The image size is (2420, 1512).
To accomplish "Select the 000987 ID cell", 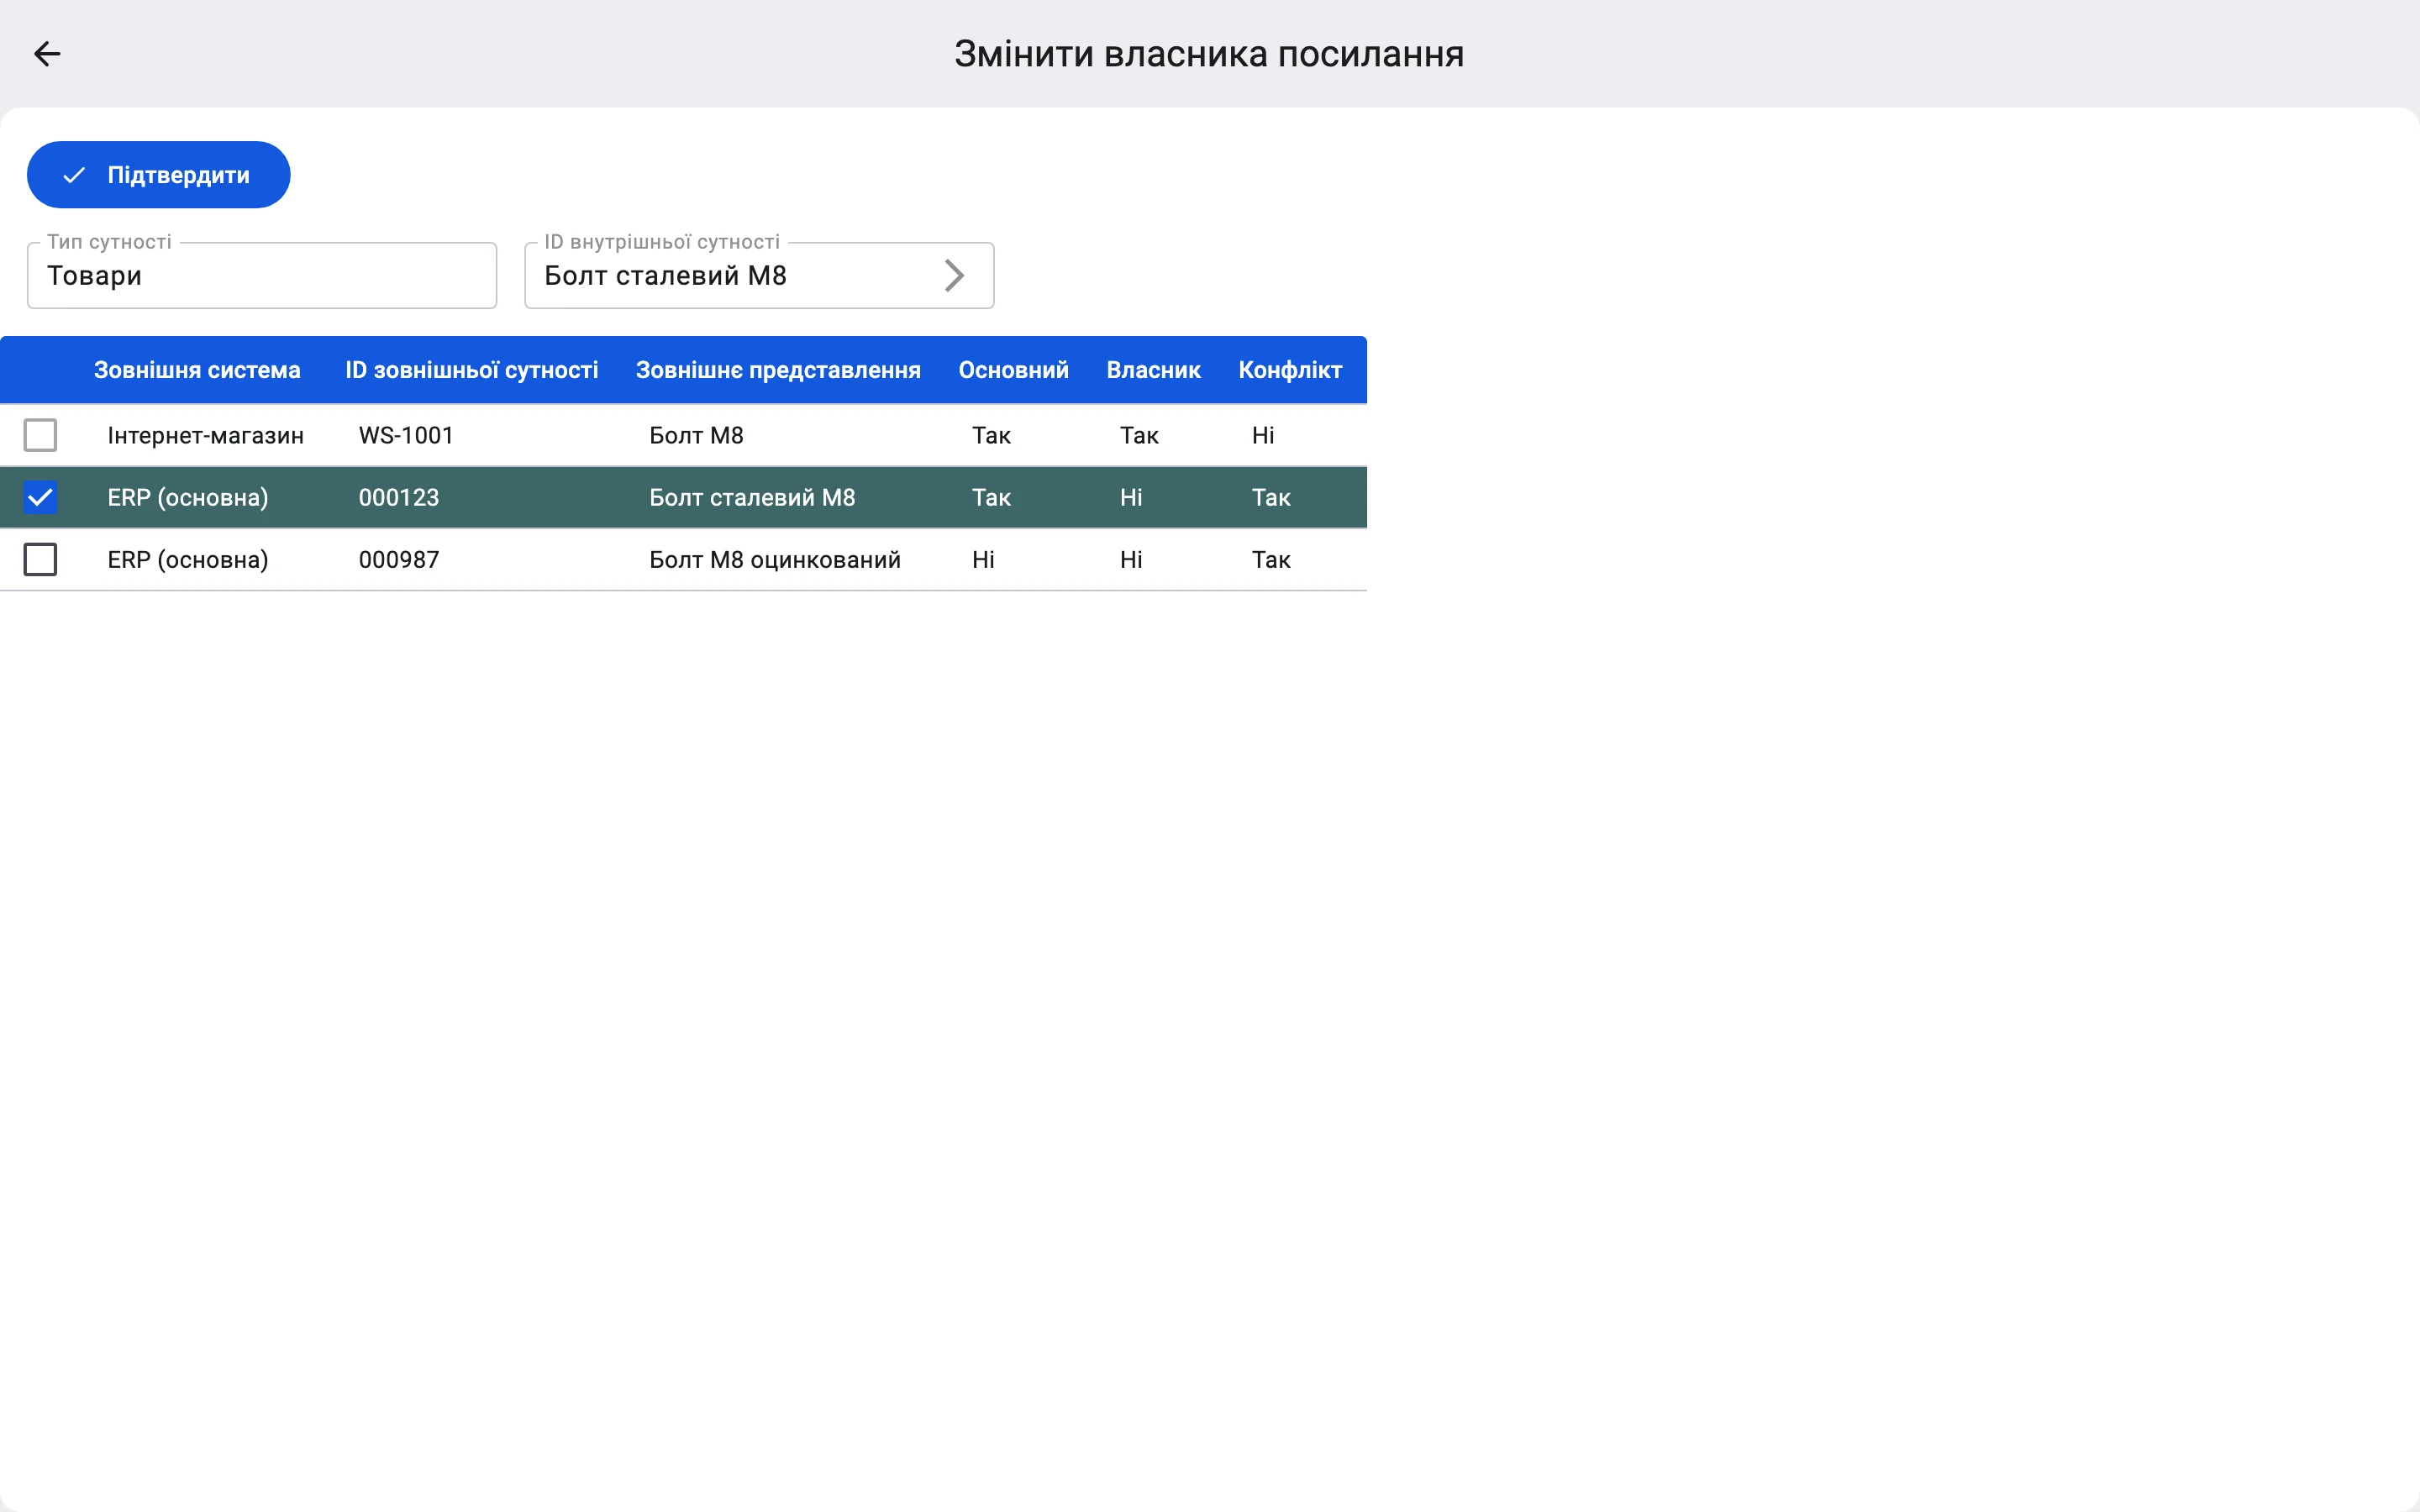I will 399,559.
